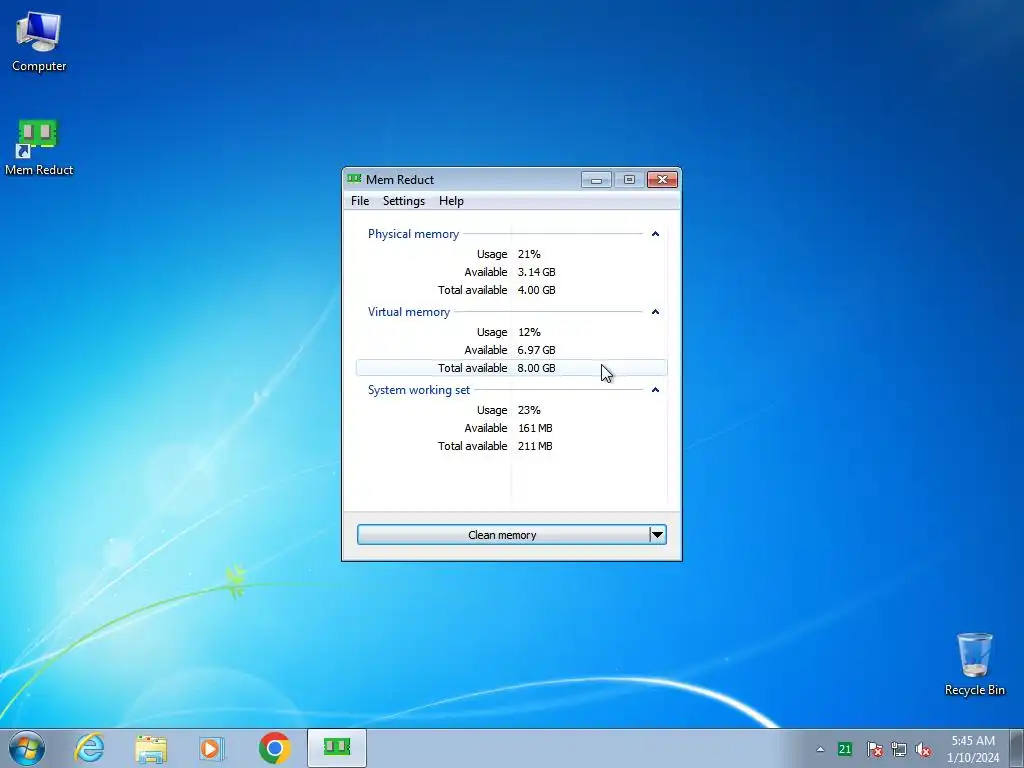Minimize the Mem Reduct window
Viewport: 1024px width, 768px height.
(596, 180)
